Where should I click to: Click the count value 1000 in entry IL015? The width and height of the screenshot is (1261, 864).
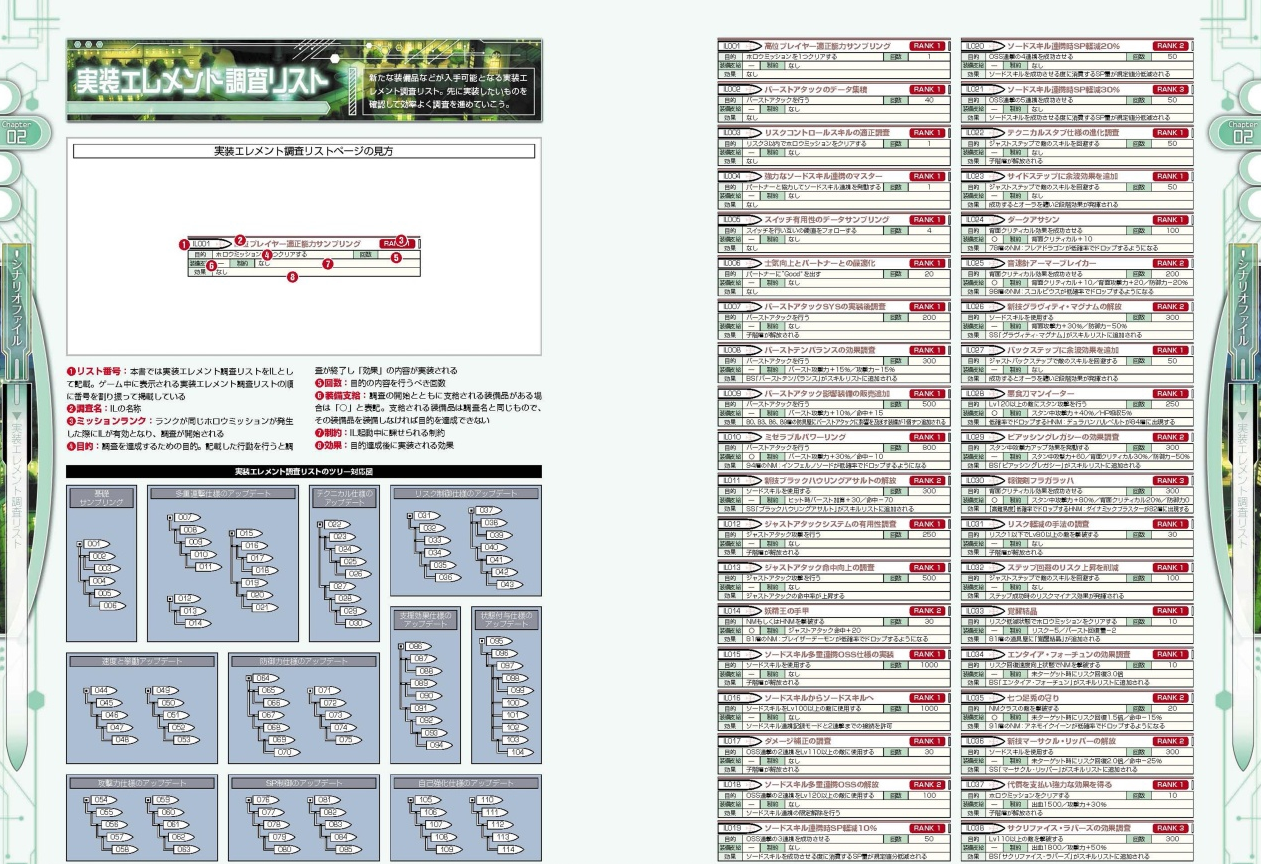click(929, 663)
